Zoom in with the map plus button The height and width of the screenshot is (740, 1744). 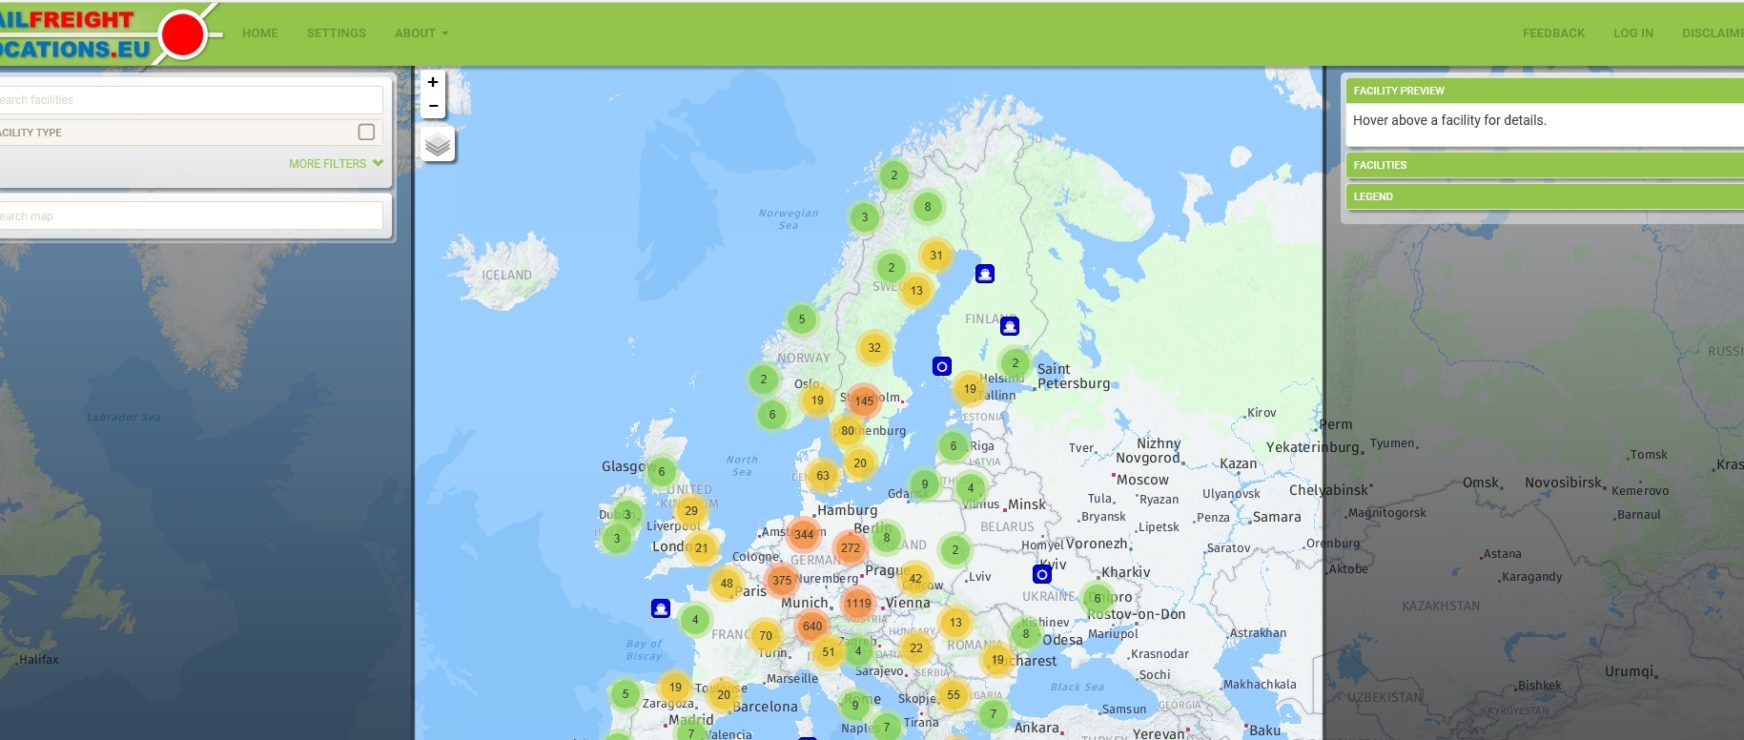coord(433,82)
